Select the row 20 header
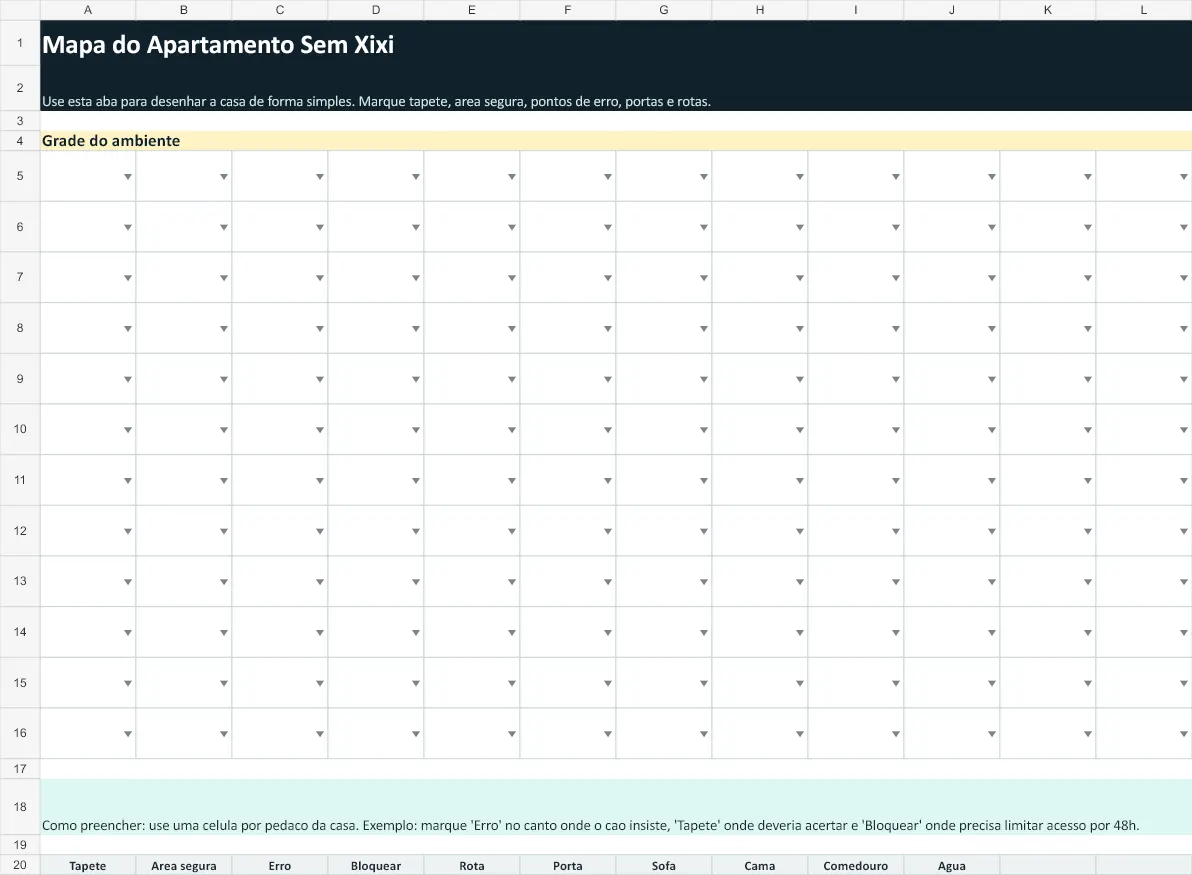The image size is (1192, 875). point(20,865)
